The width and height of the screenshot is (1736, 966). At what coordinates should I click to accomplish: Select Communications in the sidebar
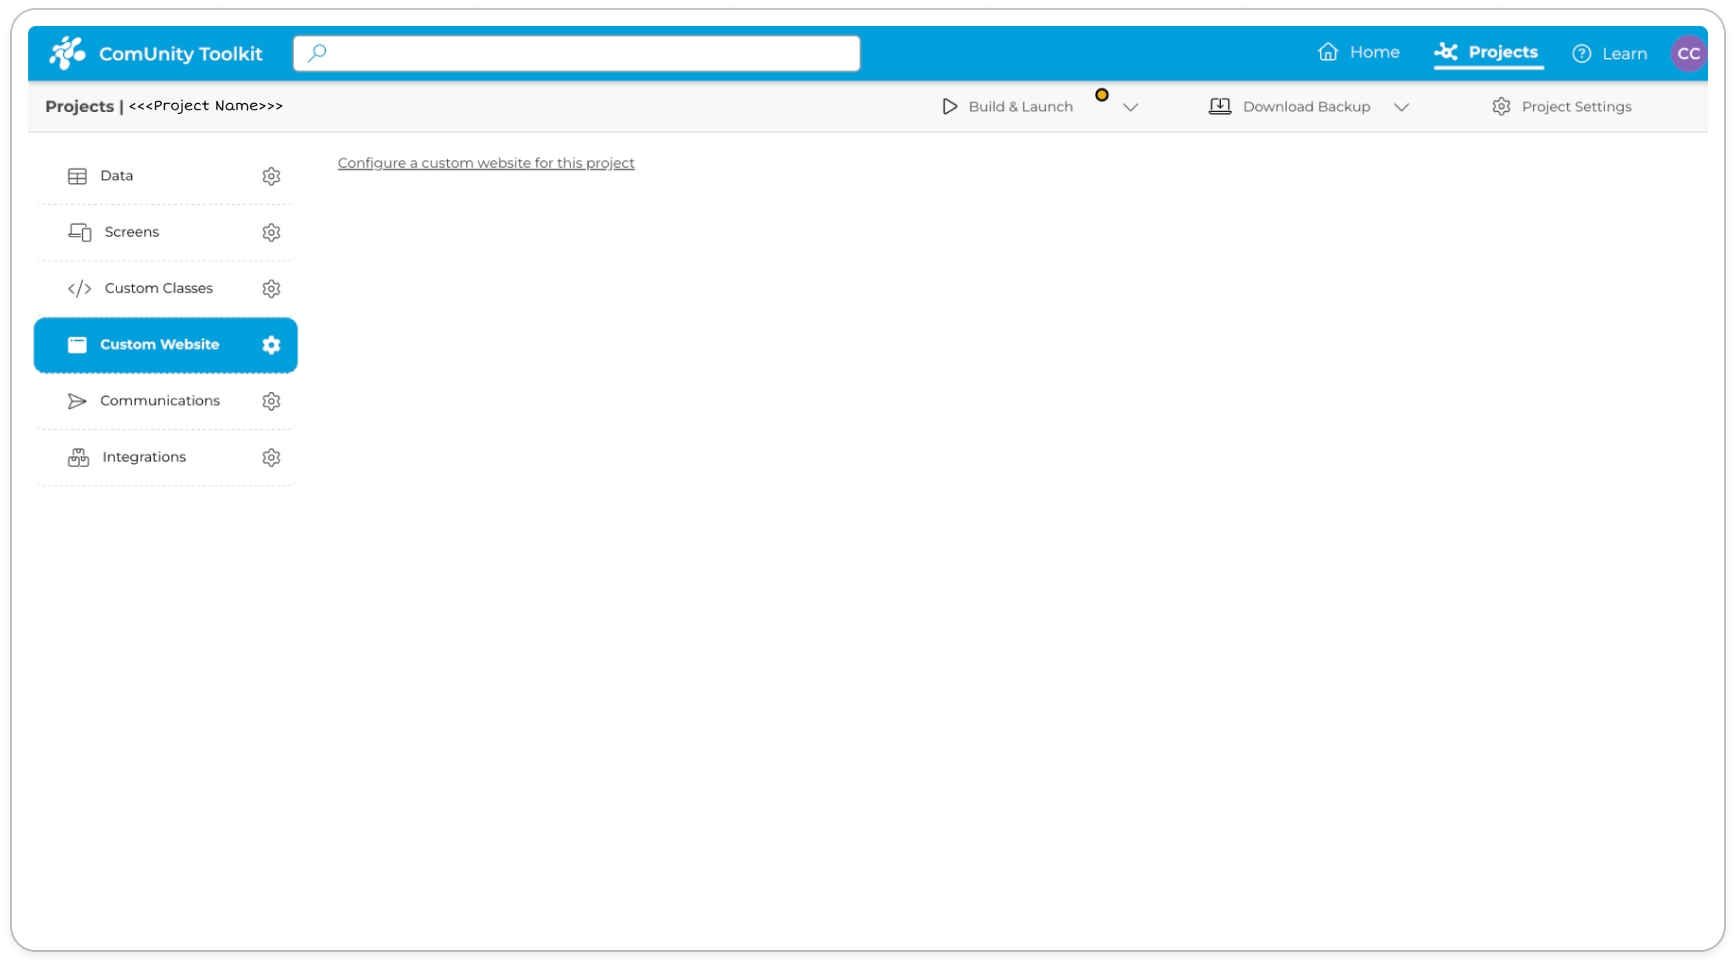(160, 401)
